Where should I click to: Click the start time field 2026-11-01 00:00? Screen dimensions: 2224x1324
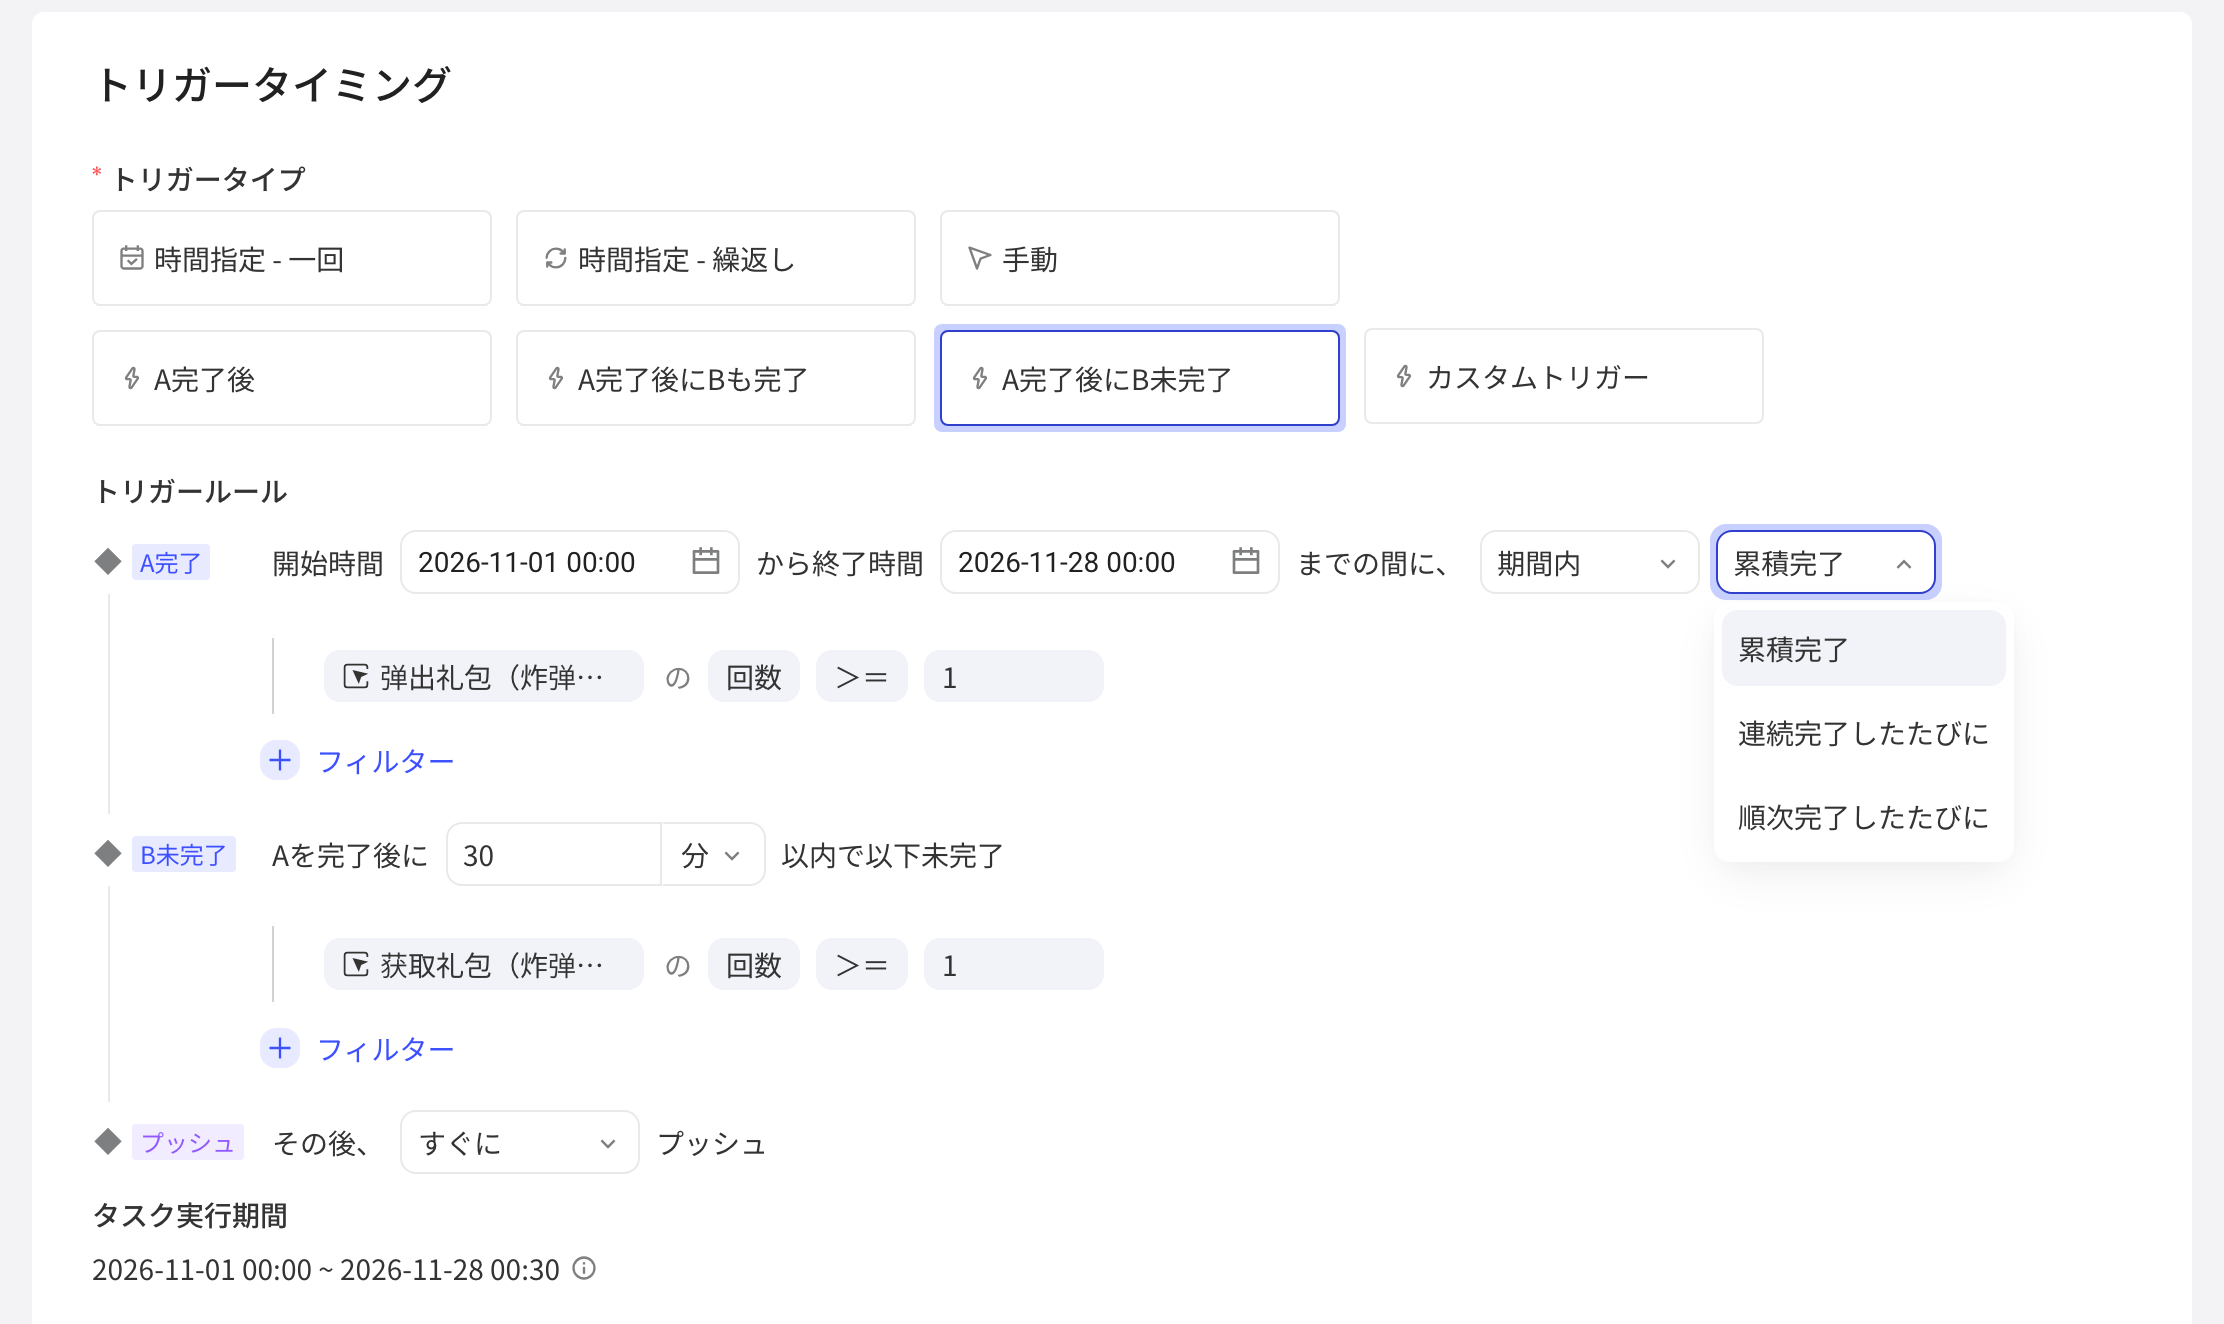pyautogui.click(x=570, y=562)
